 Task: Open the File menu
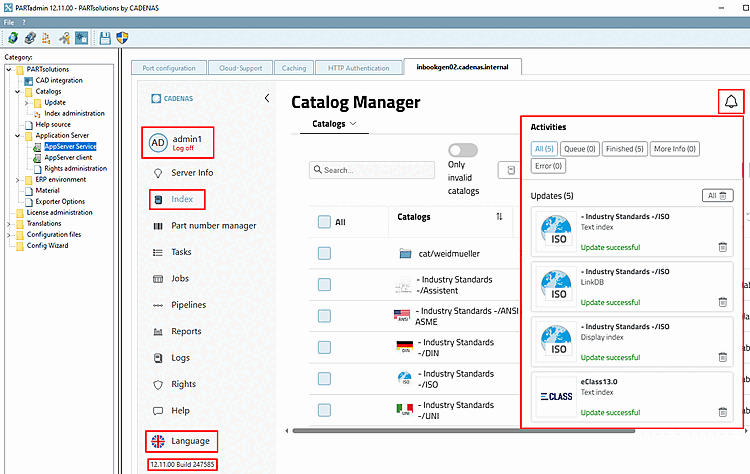[x=9, y=22]
